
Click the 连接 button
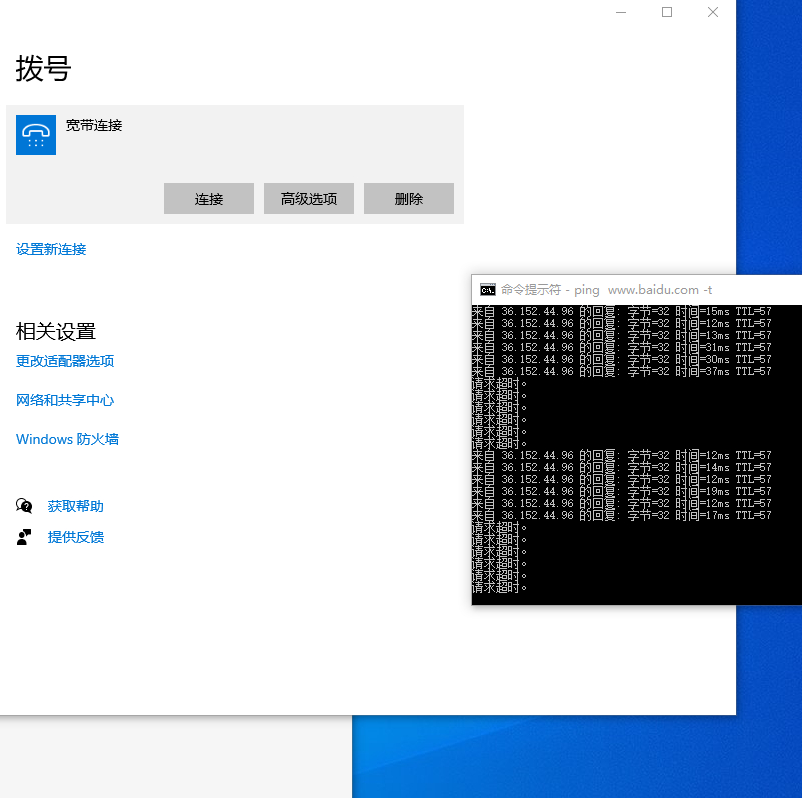pos(209,198)
